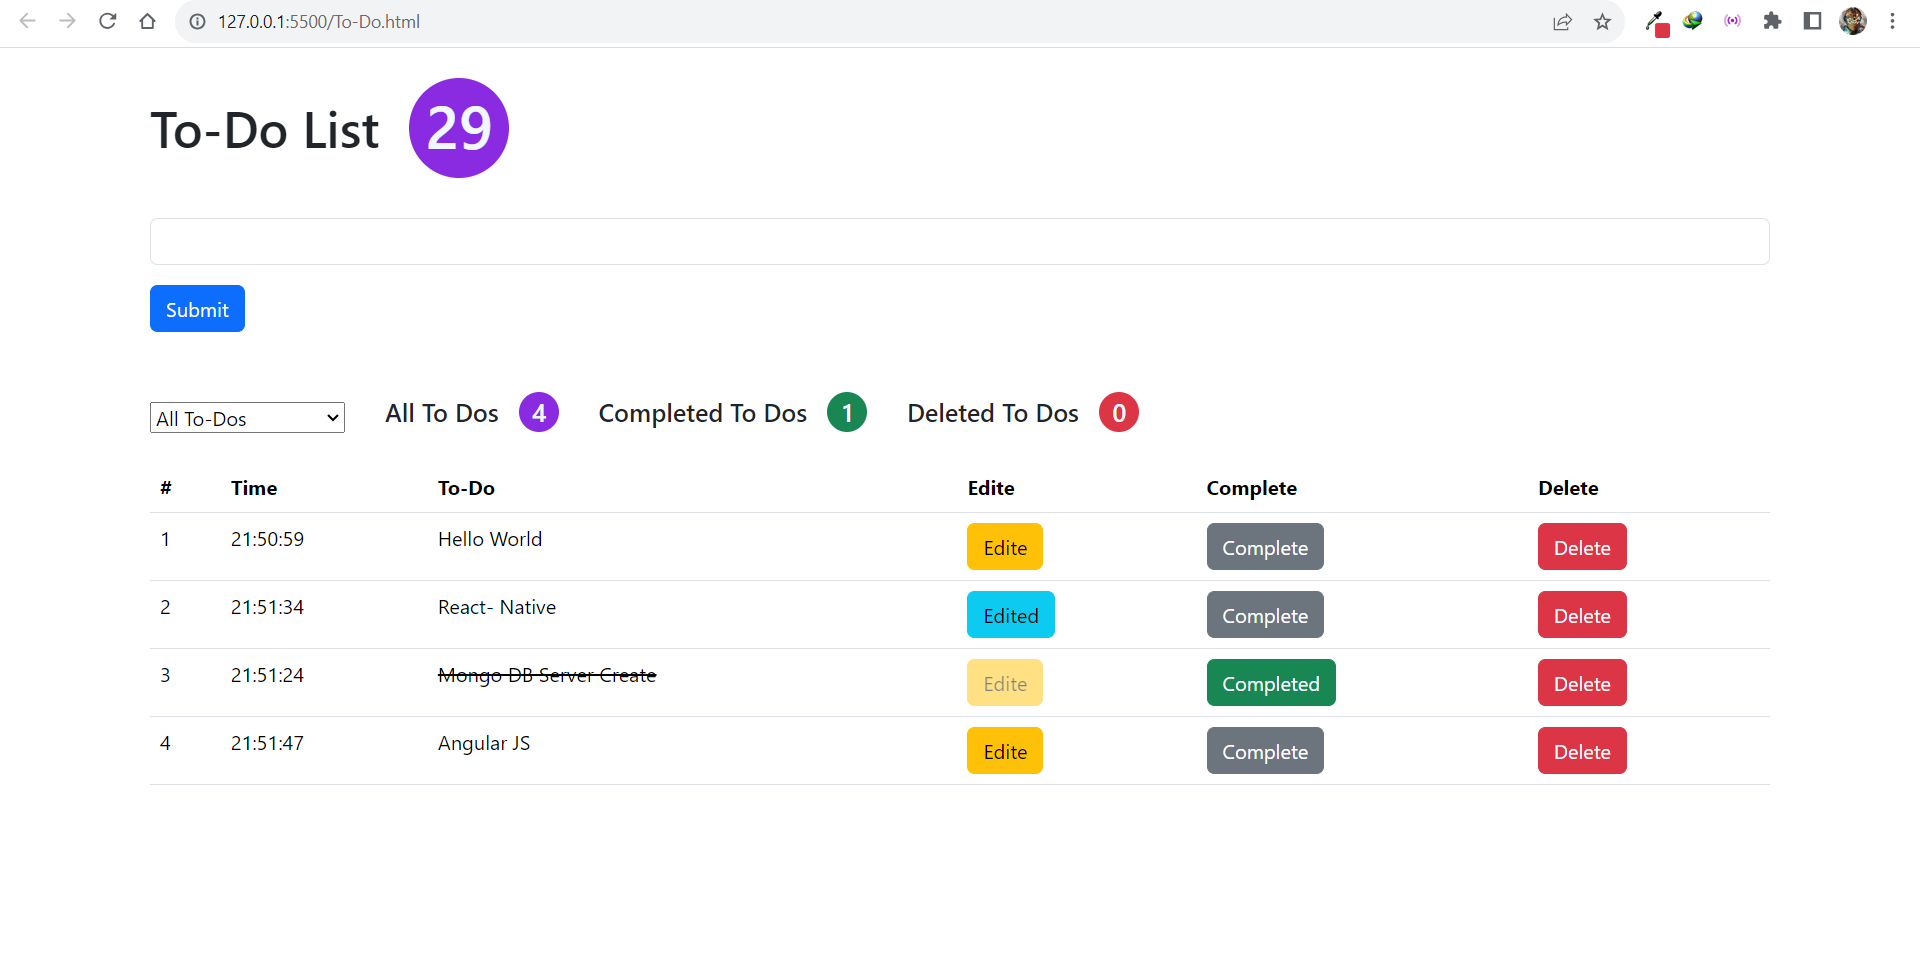Click the green Completed button for Mongo DB
1920x980 pixels.
tap(1270, 682)
